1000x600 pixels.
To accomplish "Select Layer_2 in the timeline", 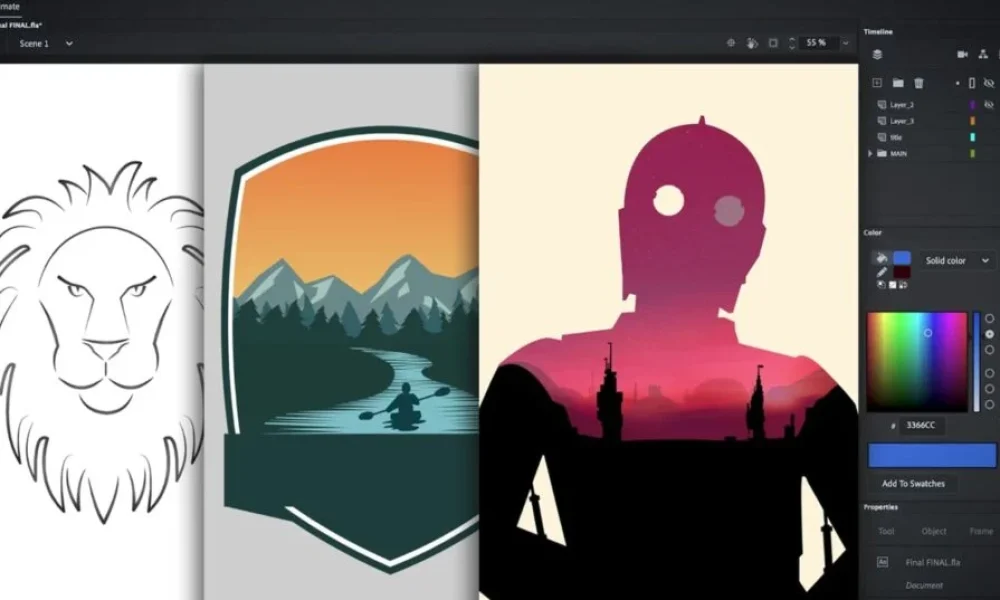I will click(x=902, y=105).
